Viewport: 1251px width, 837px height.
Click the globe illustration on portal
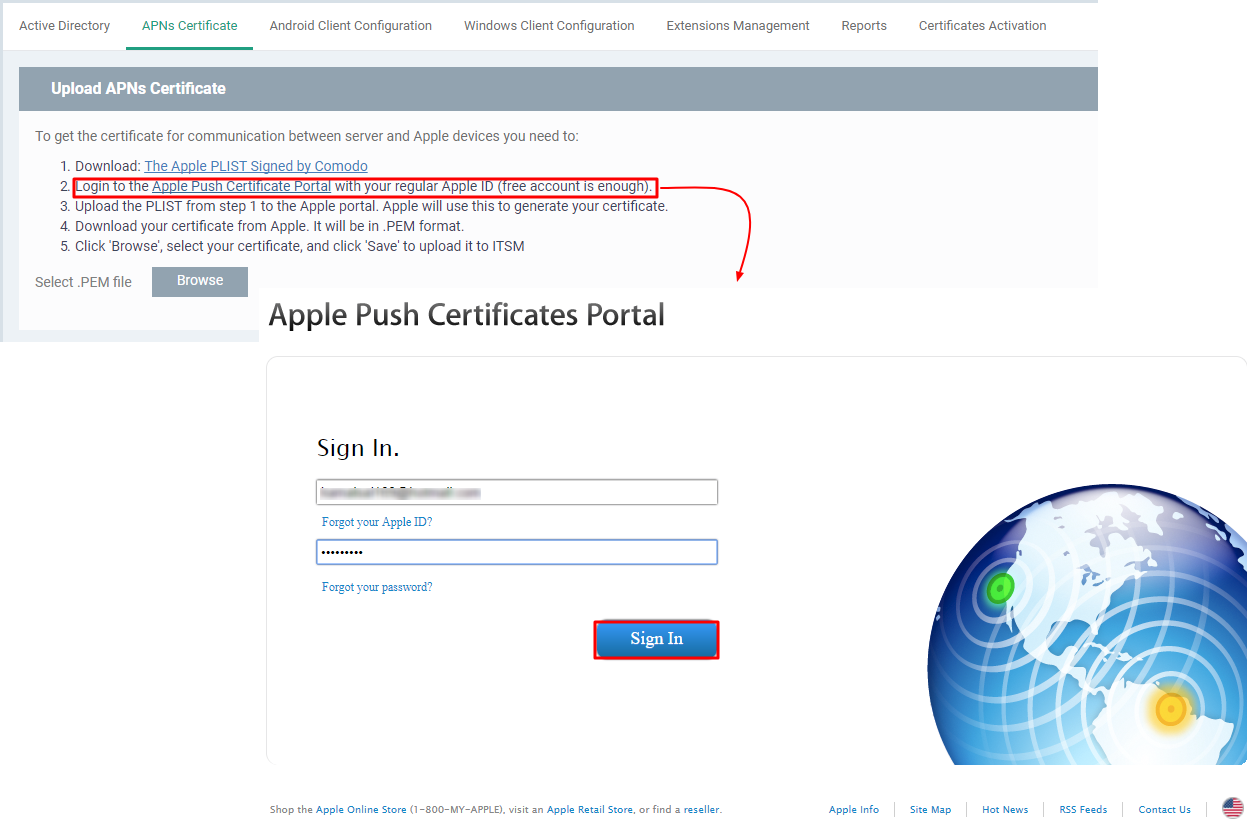(1087, 625)
